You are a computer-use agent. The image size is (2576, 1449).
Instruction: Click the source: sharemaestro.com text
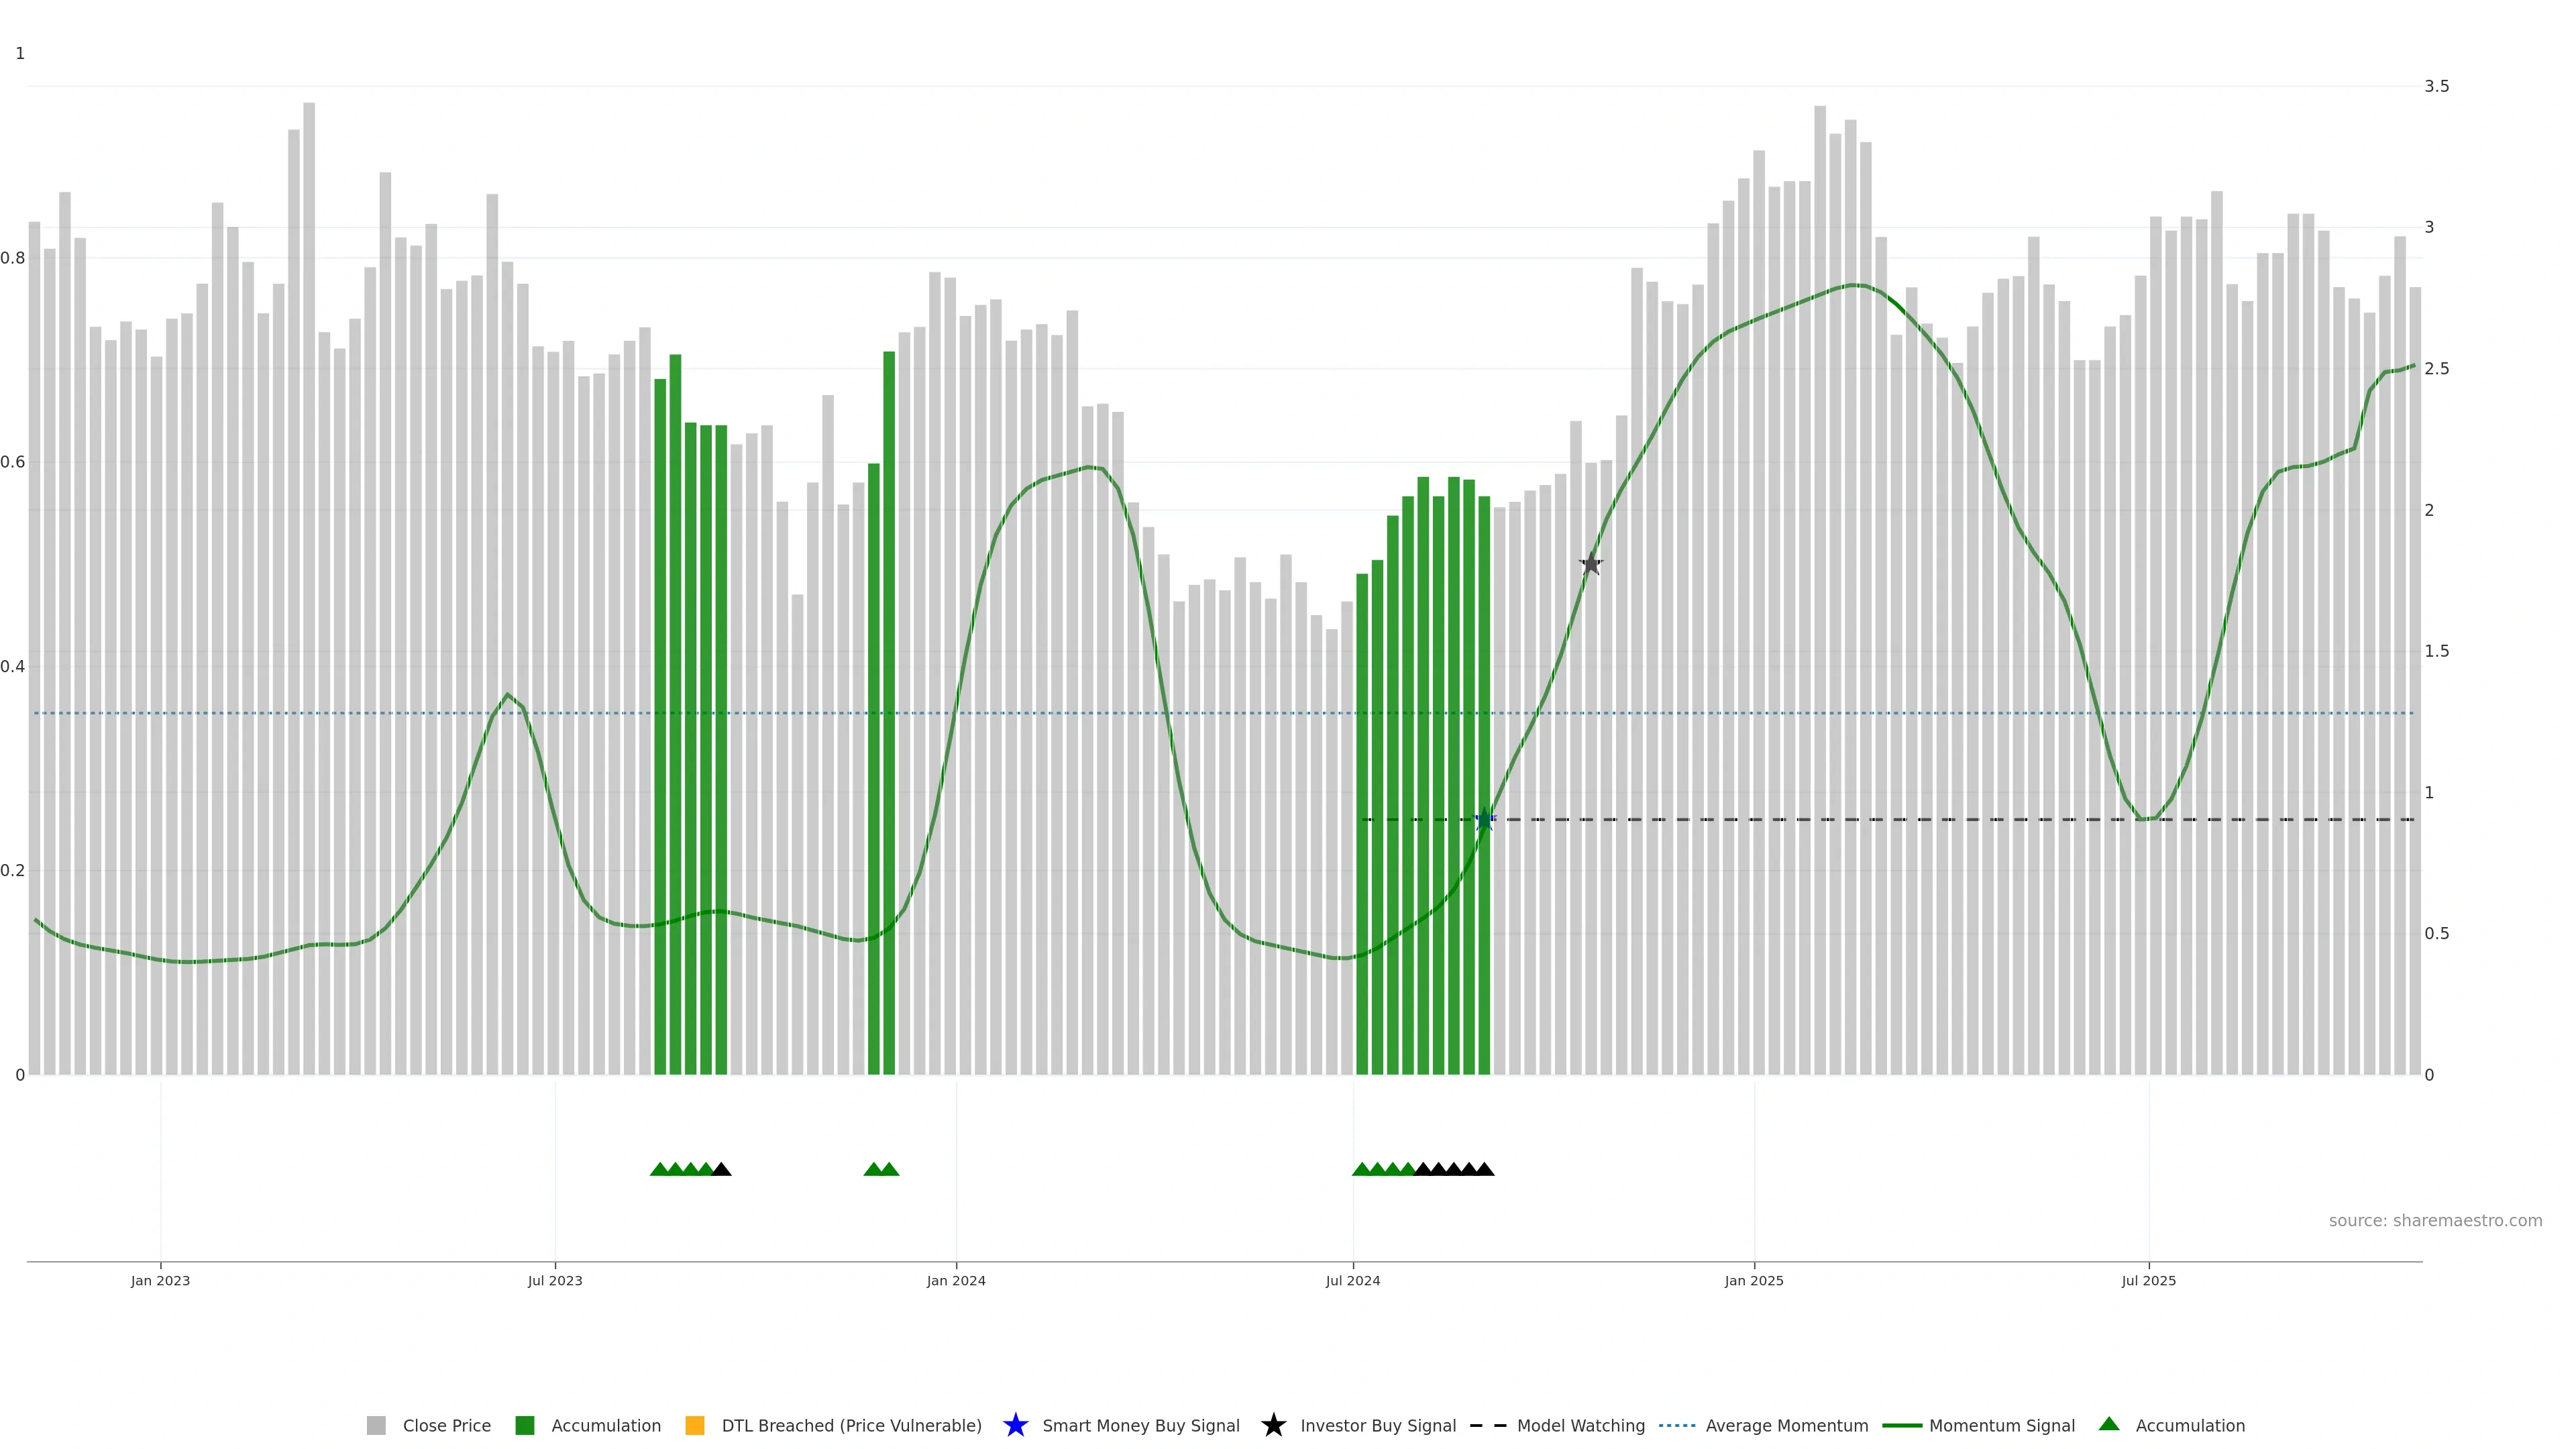point(2435,1220)
